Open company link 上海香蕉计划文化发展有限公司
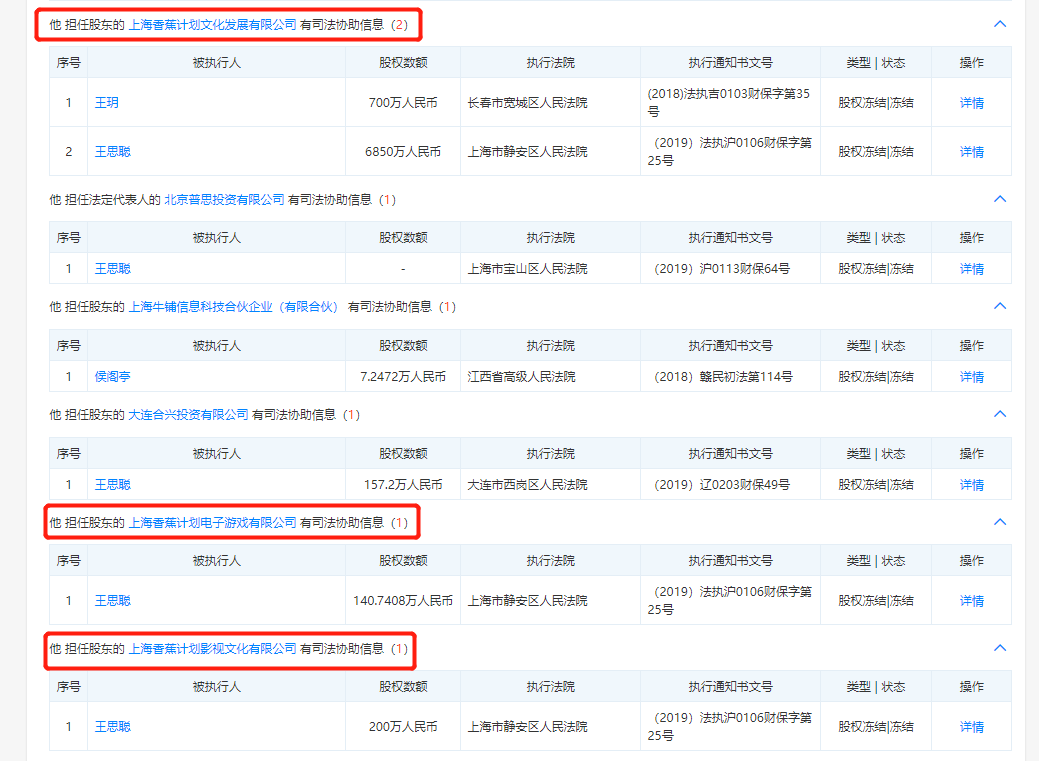This screenshot has width=1039, height=761. coord(212,24)
